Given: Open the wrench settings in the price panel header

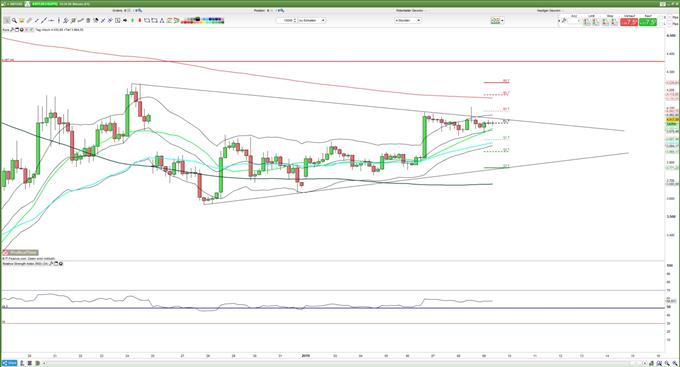Looking at the screenshot, I should [13, 30].
